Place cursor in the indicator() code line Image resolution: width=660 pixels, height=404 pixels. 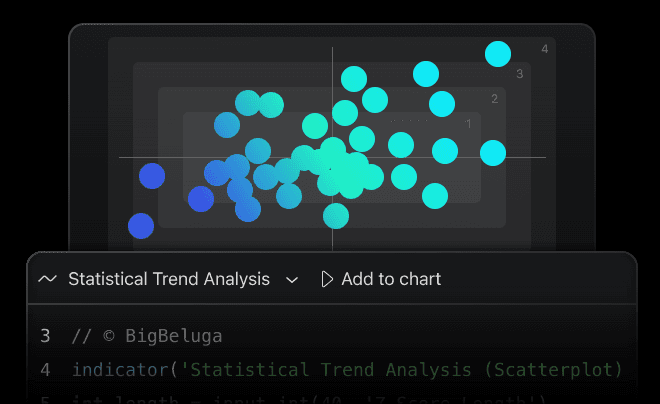pyautogui.click(x=346, y=370)
